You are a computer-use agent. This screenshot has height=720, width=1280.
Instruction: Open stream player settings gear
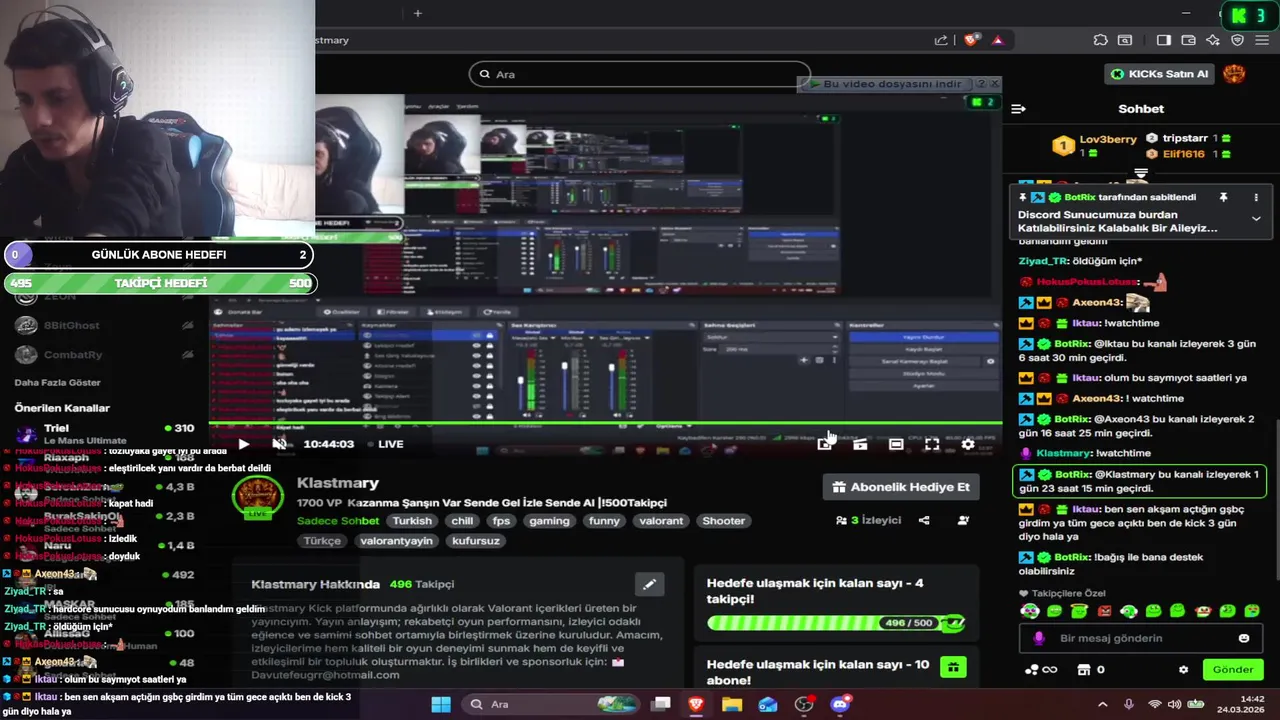pyautogui.click(x=967, y=444)
